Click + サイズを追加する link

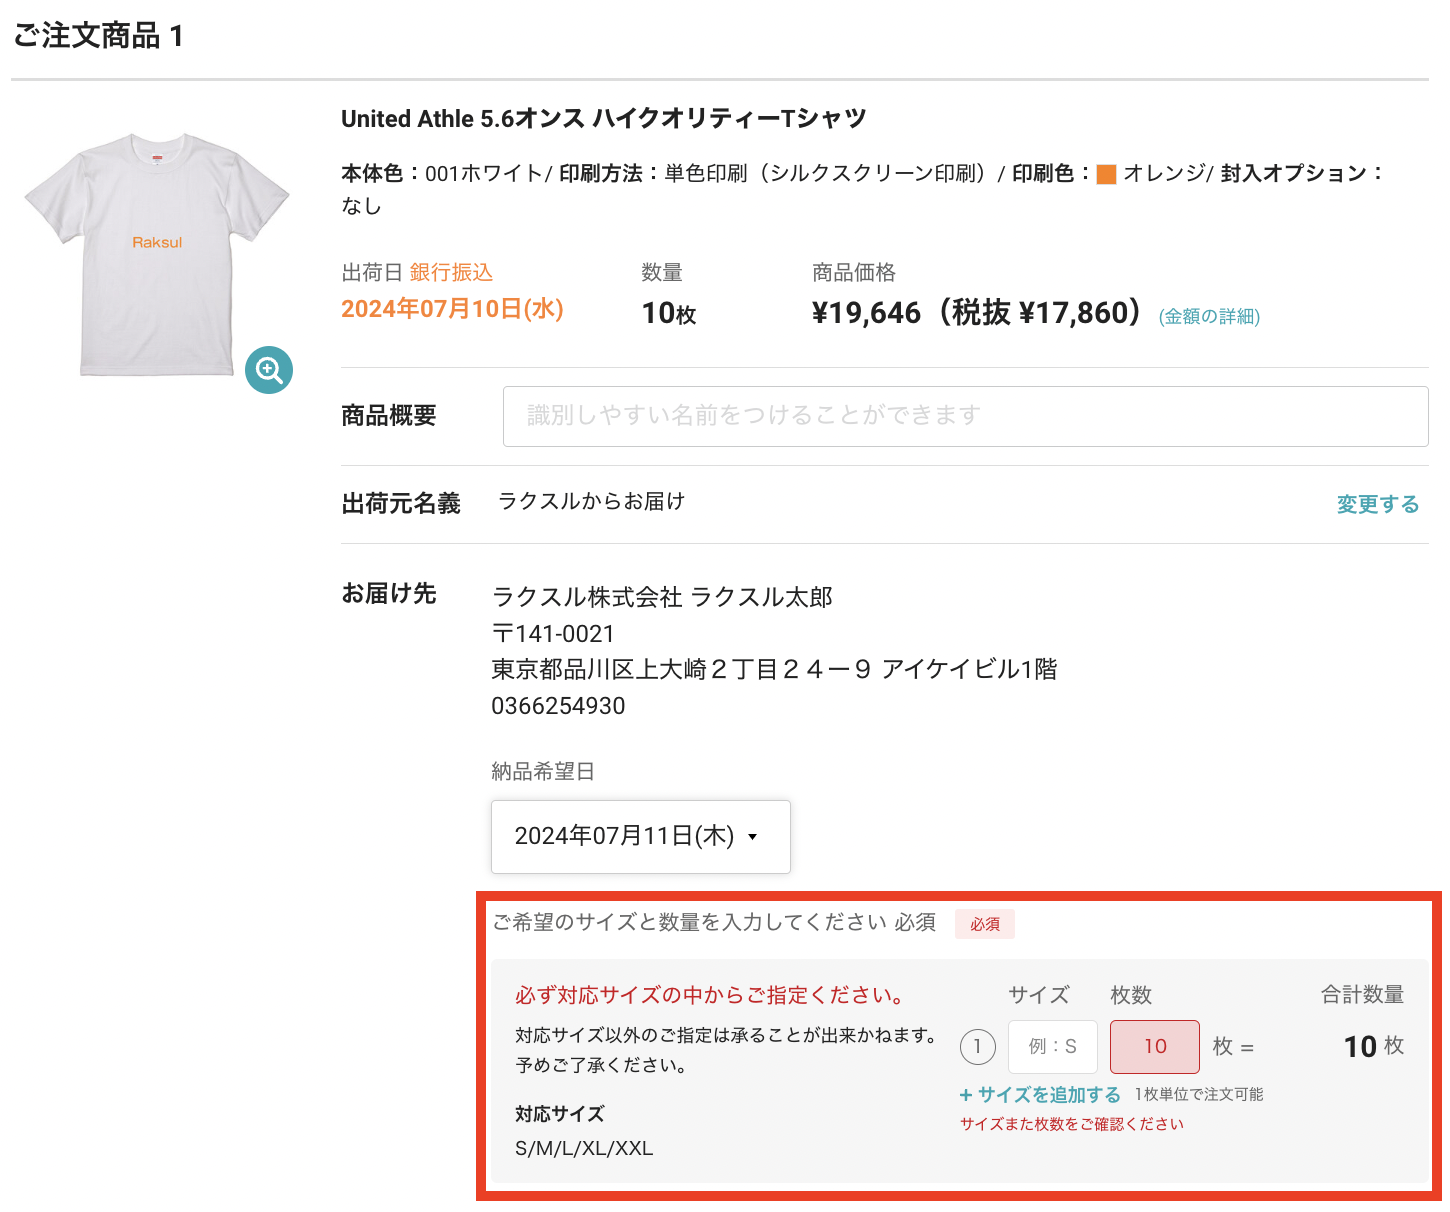[1040, 1095]
